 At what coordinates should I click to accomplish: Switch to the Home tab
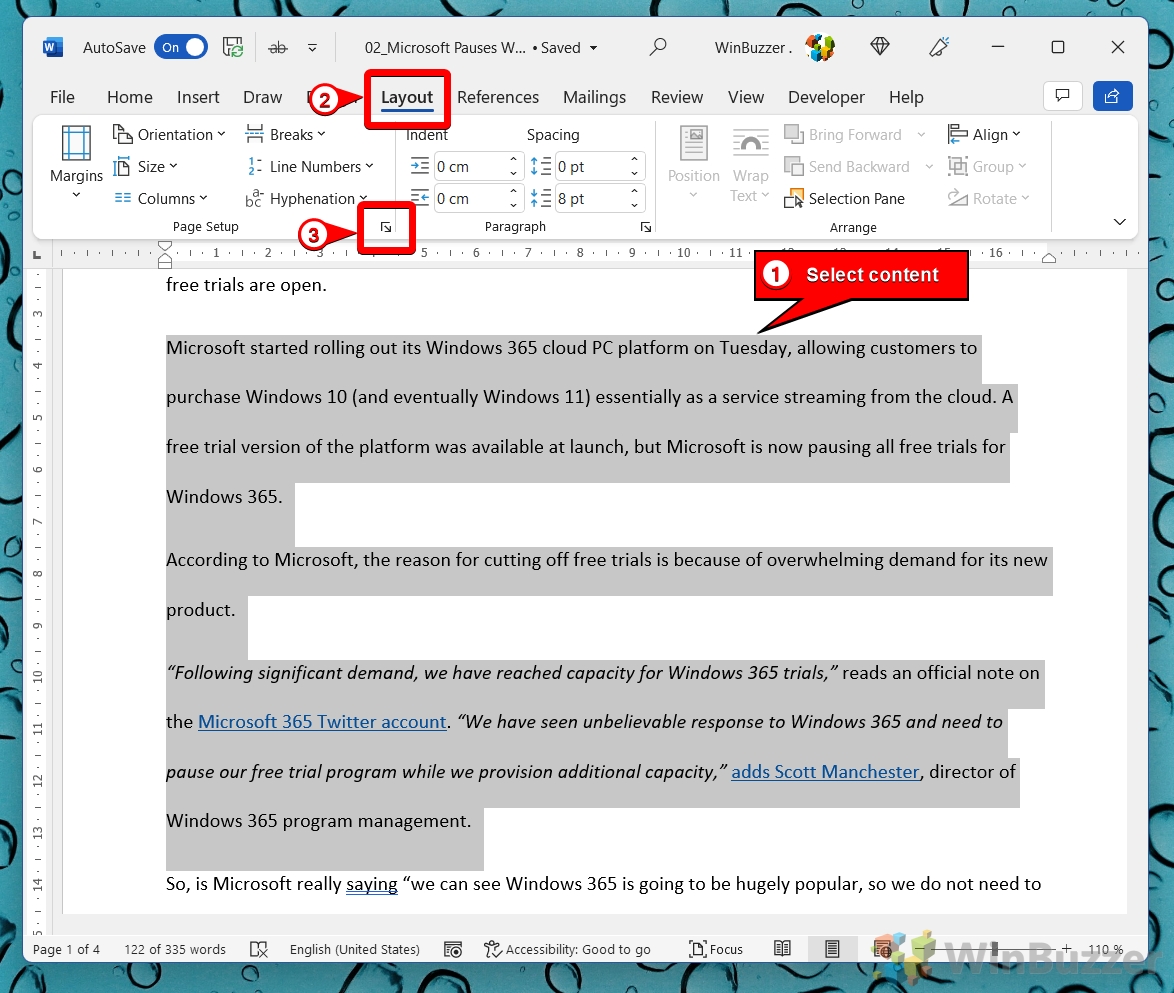click(130, 97)
